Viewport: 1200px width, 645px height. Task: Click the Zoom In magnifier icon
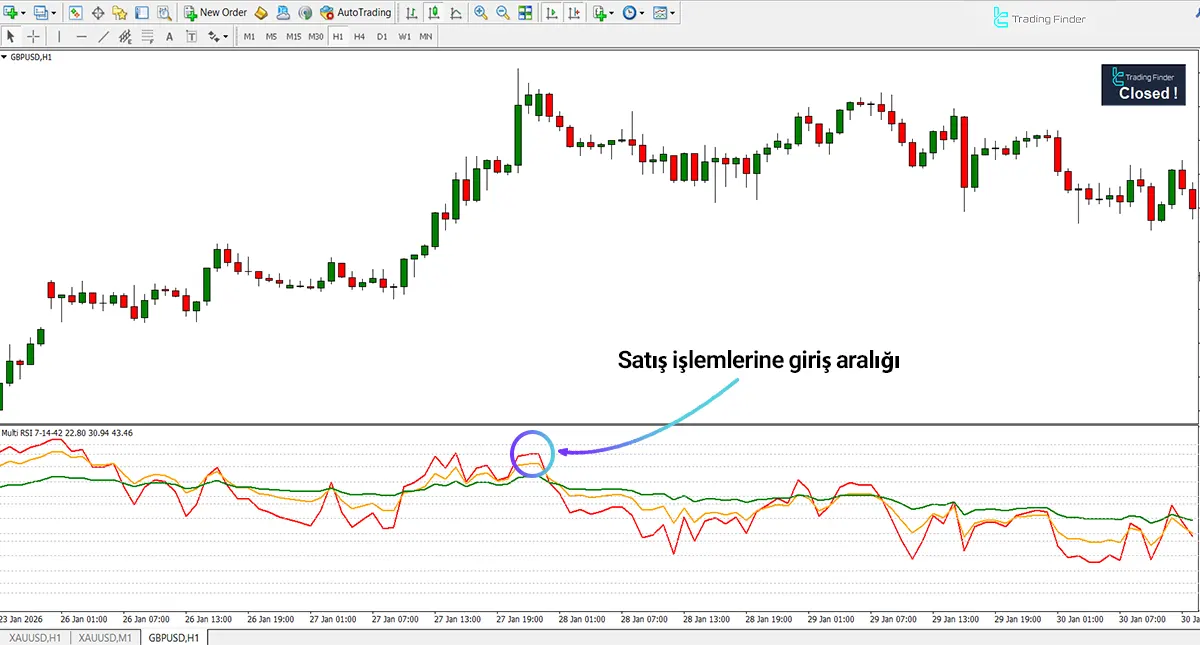pyautogui.click(x=479, y=12)
